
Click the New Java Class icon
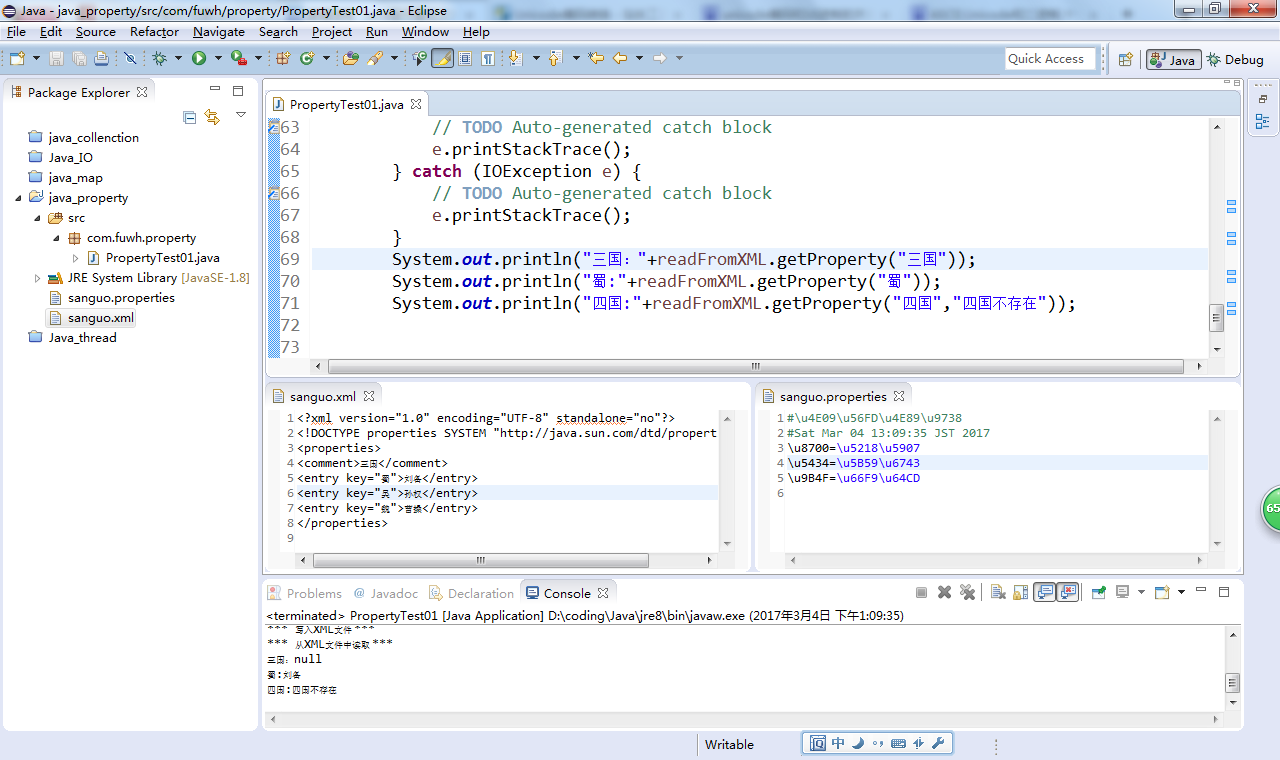point(308,58)
